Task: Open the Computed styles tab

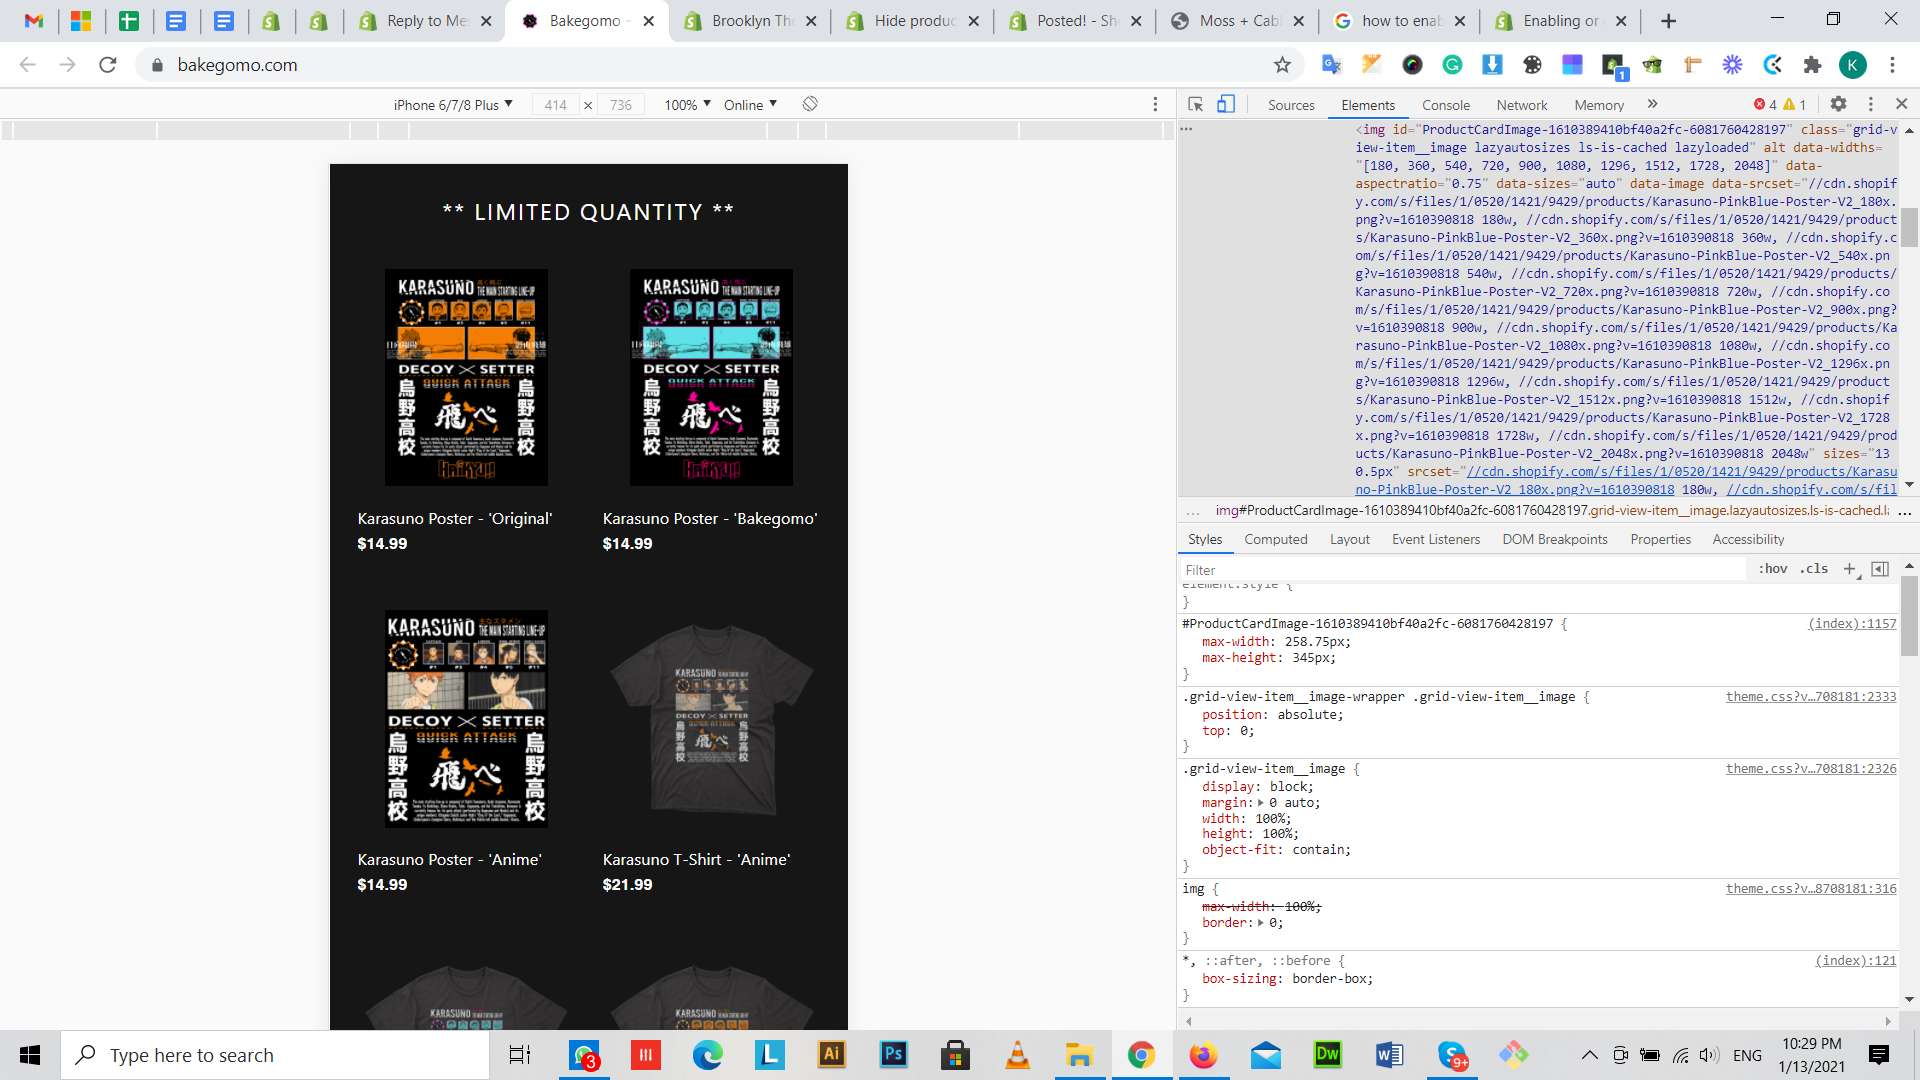Action: [1275, 539]
